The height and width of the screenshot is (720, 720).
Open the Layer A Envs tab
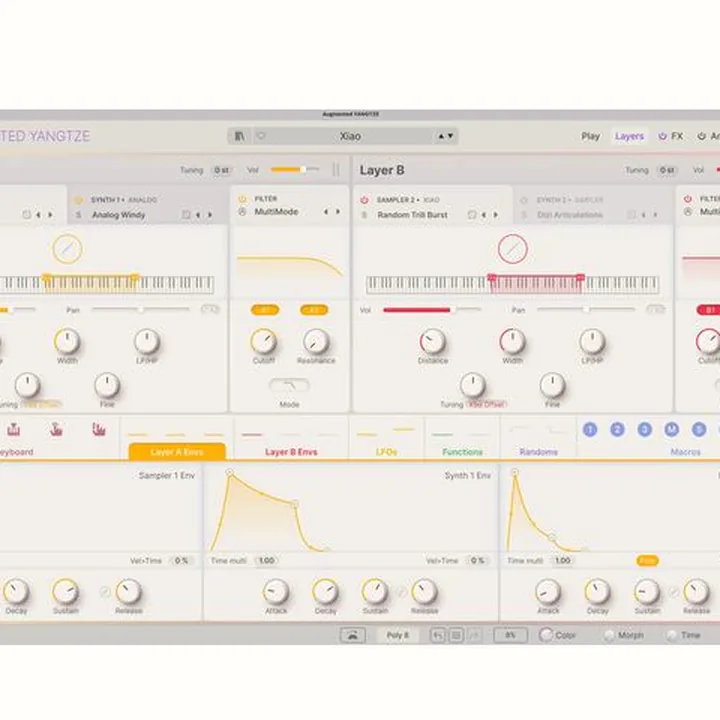(177, 452)
